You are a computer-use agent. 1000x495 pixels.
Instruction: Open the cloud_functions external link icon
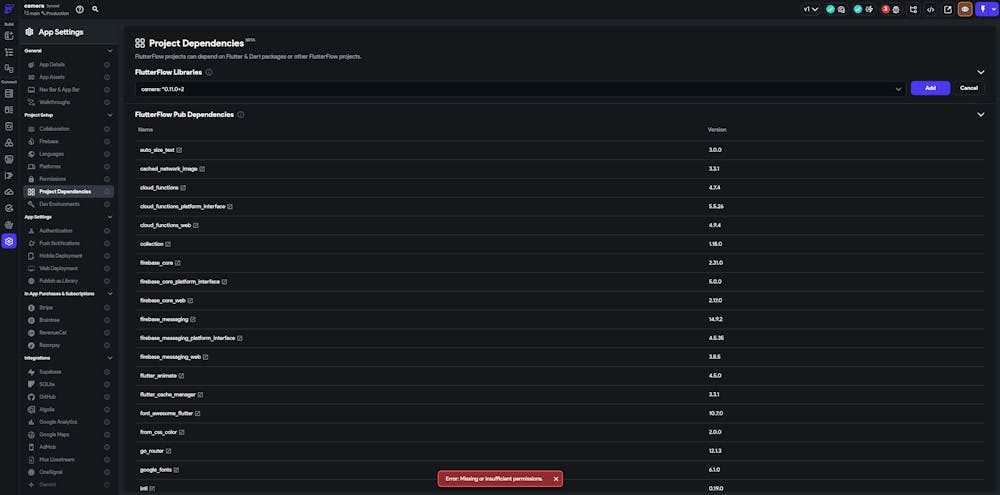click(183, 188)
